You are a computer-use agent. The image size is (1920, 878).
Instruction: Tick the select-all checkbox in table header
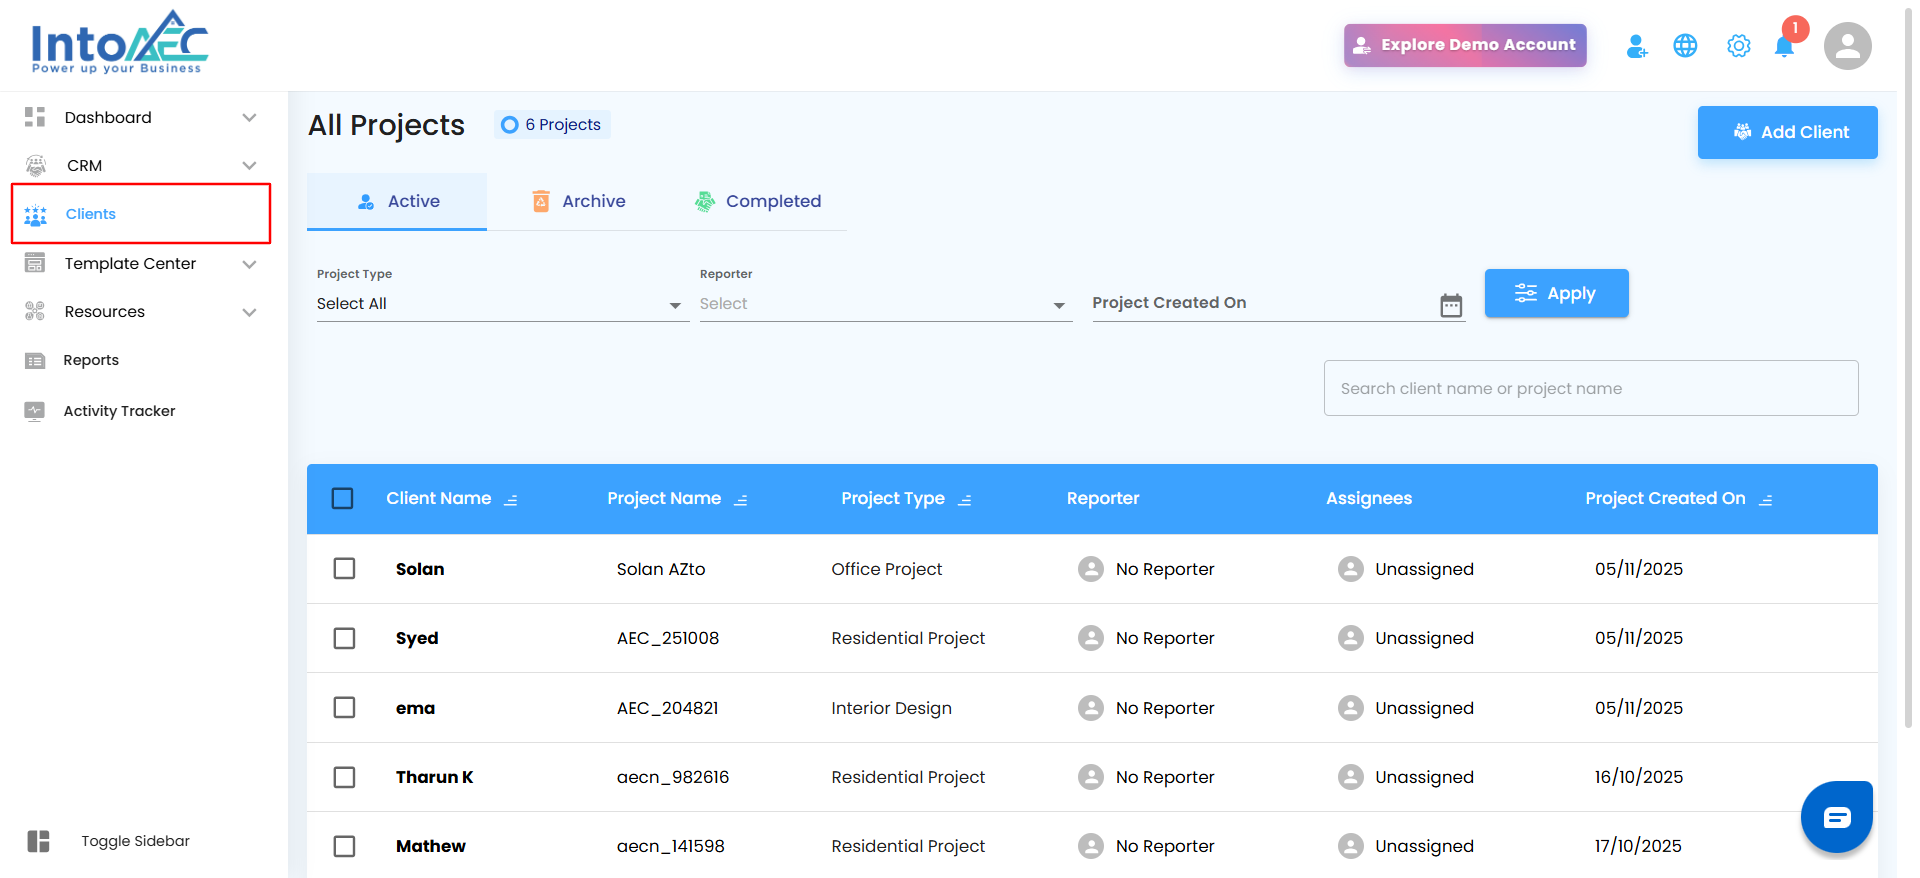coord(343,498)
